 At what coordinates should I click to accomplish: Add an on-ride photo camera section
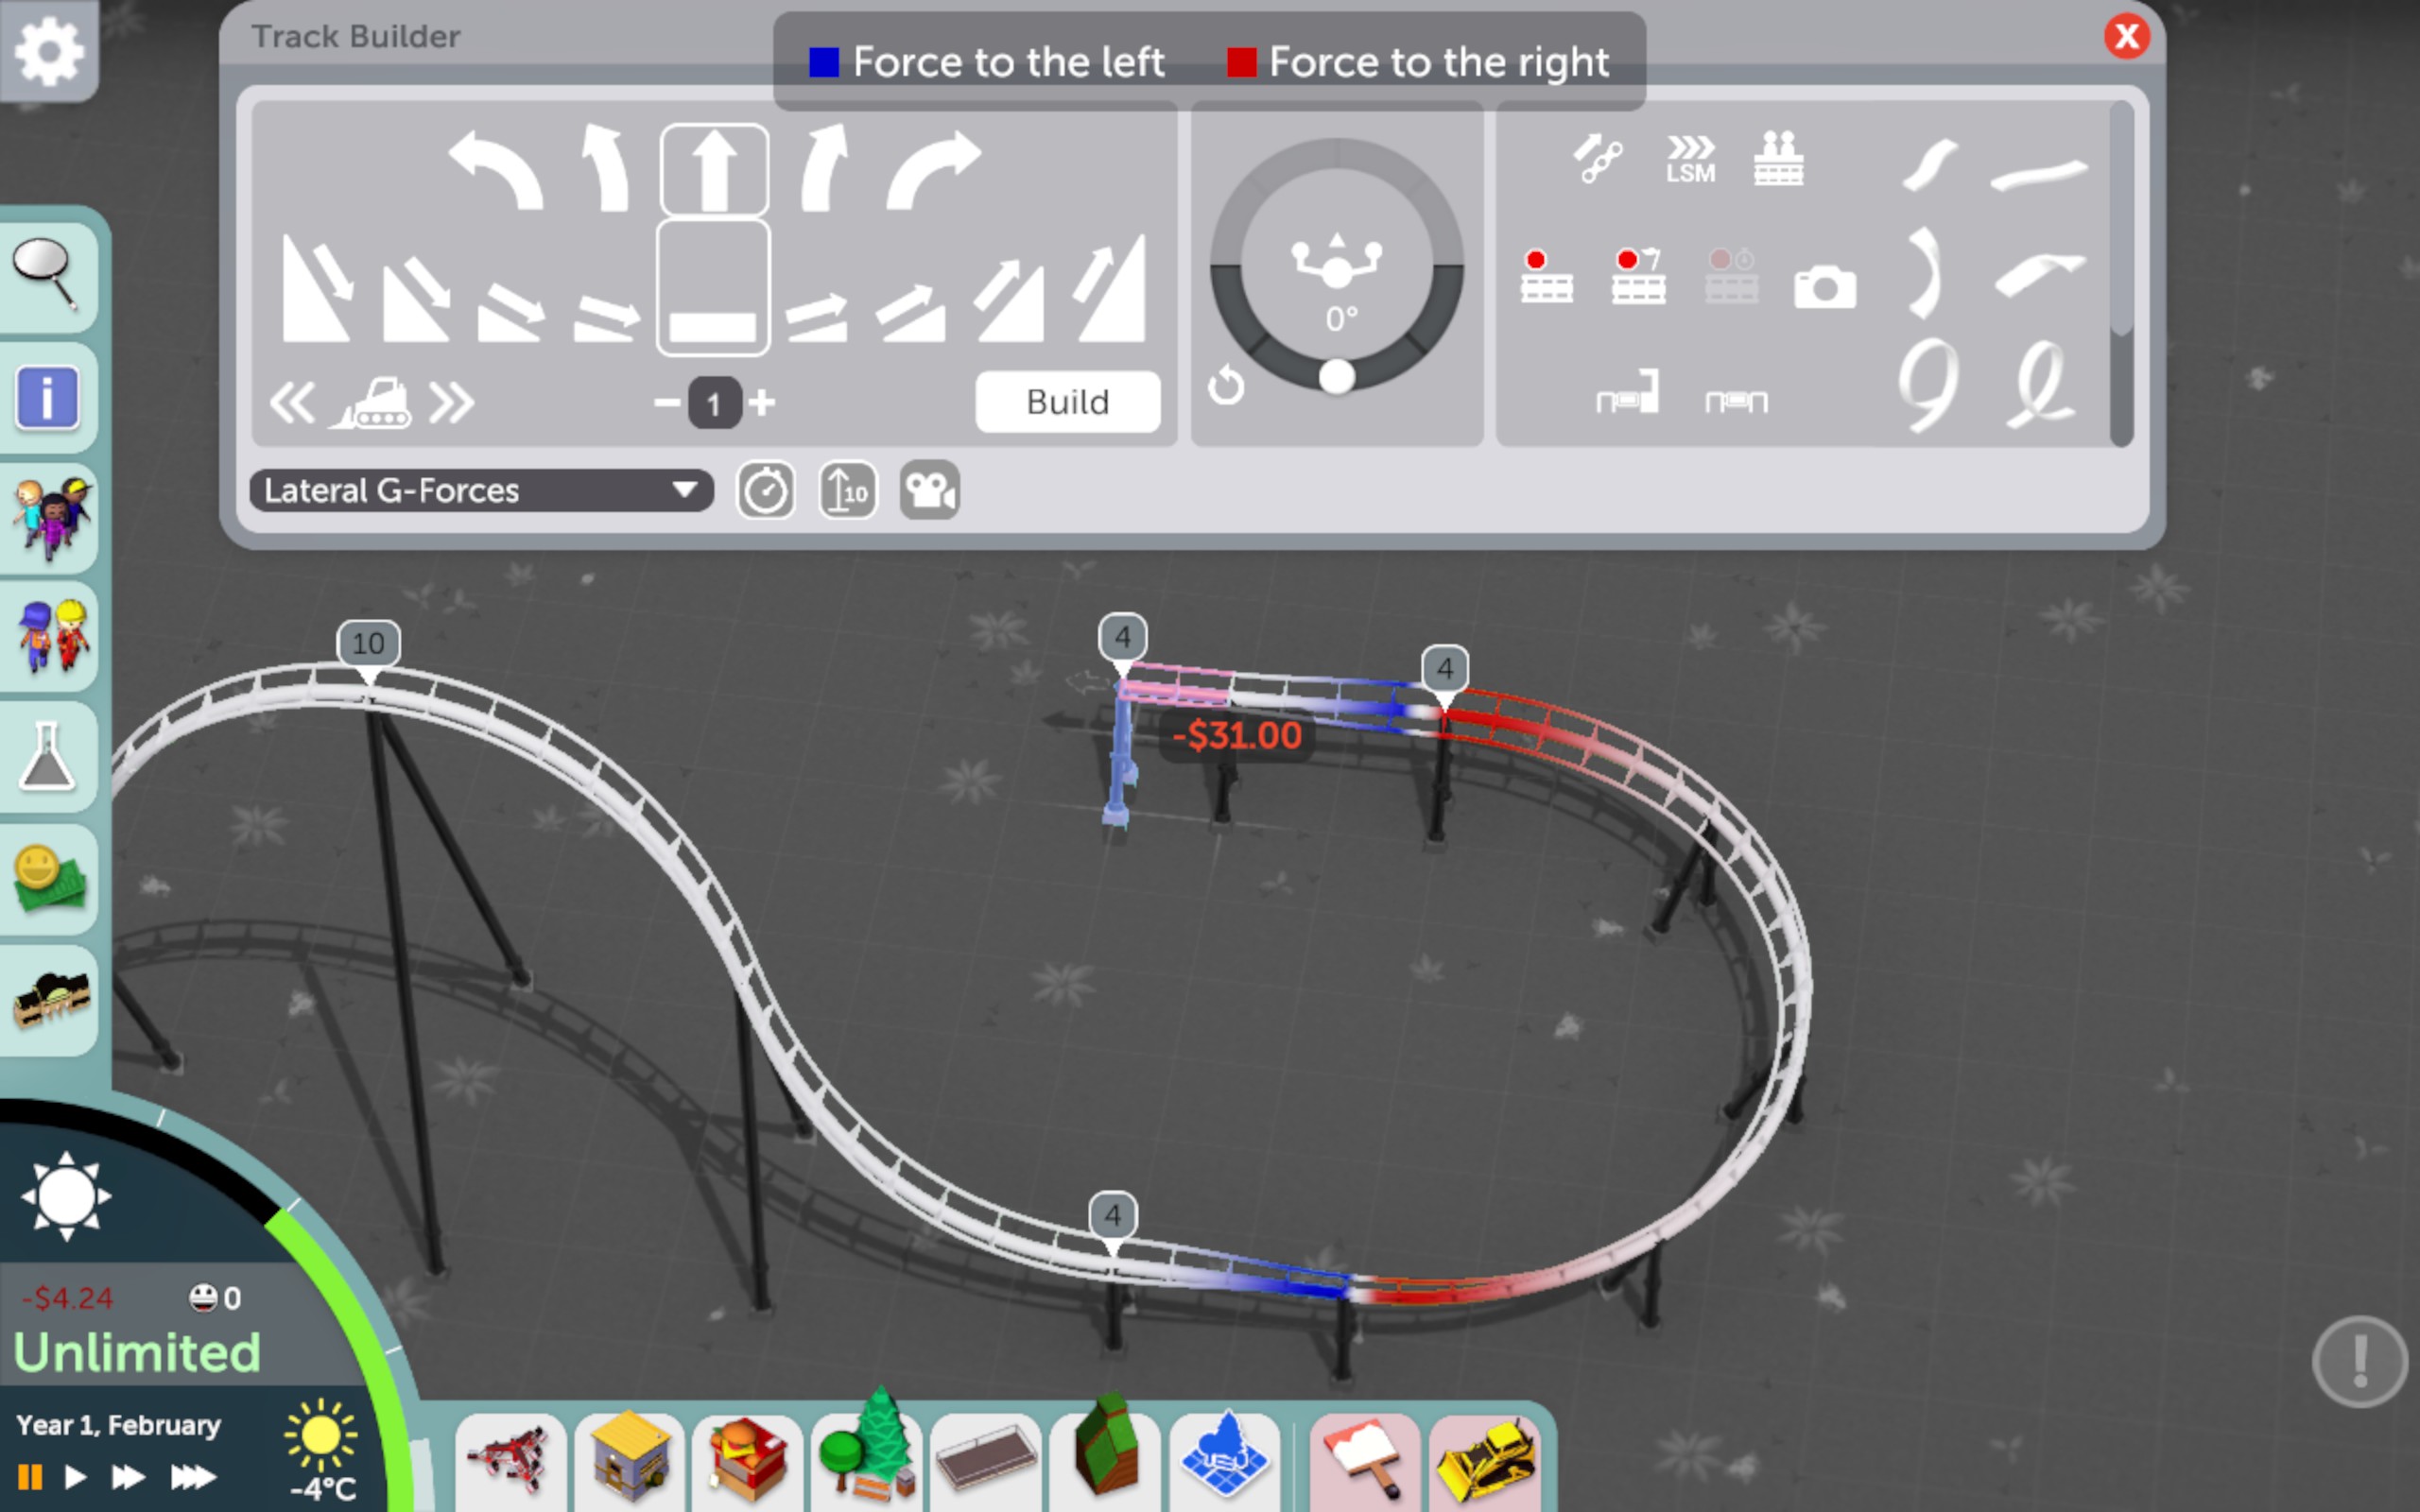click(x=1824, y=287)
